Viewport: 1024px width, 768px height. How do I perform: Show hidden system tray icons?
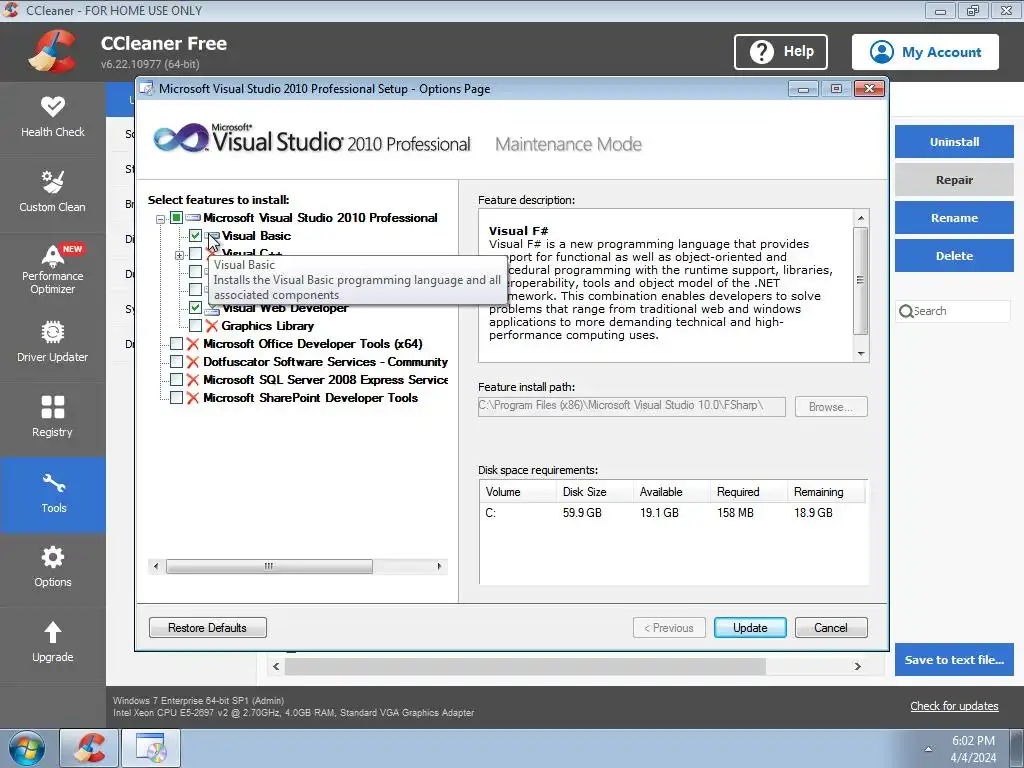tap(928, 749)
